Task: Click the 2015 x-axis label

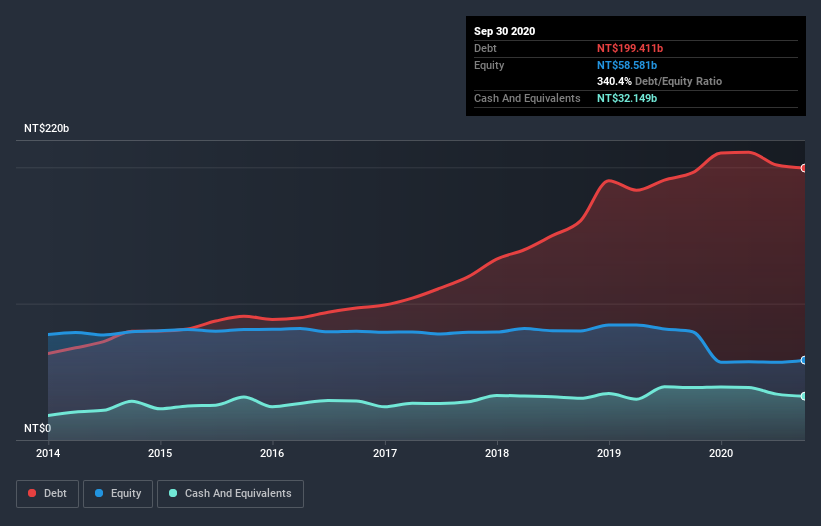Action: coord(160,453)
